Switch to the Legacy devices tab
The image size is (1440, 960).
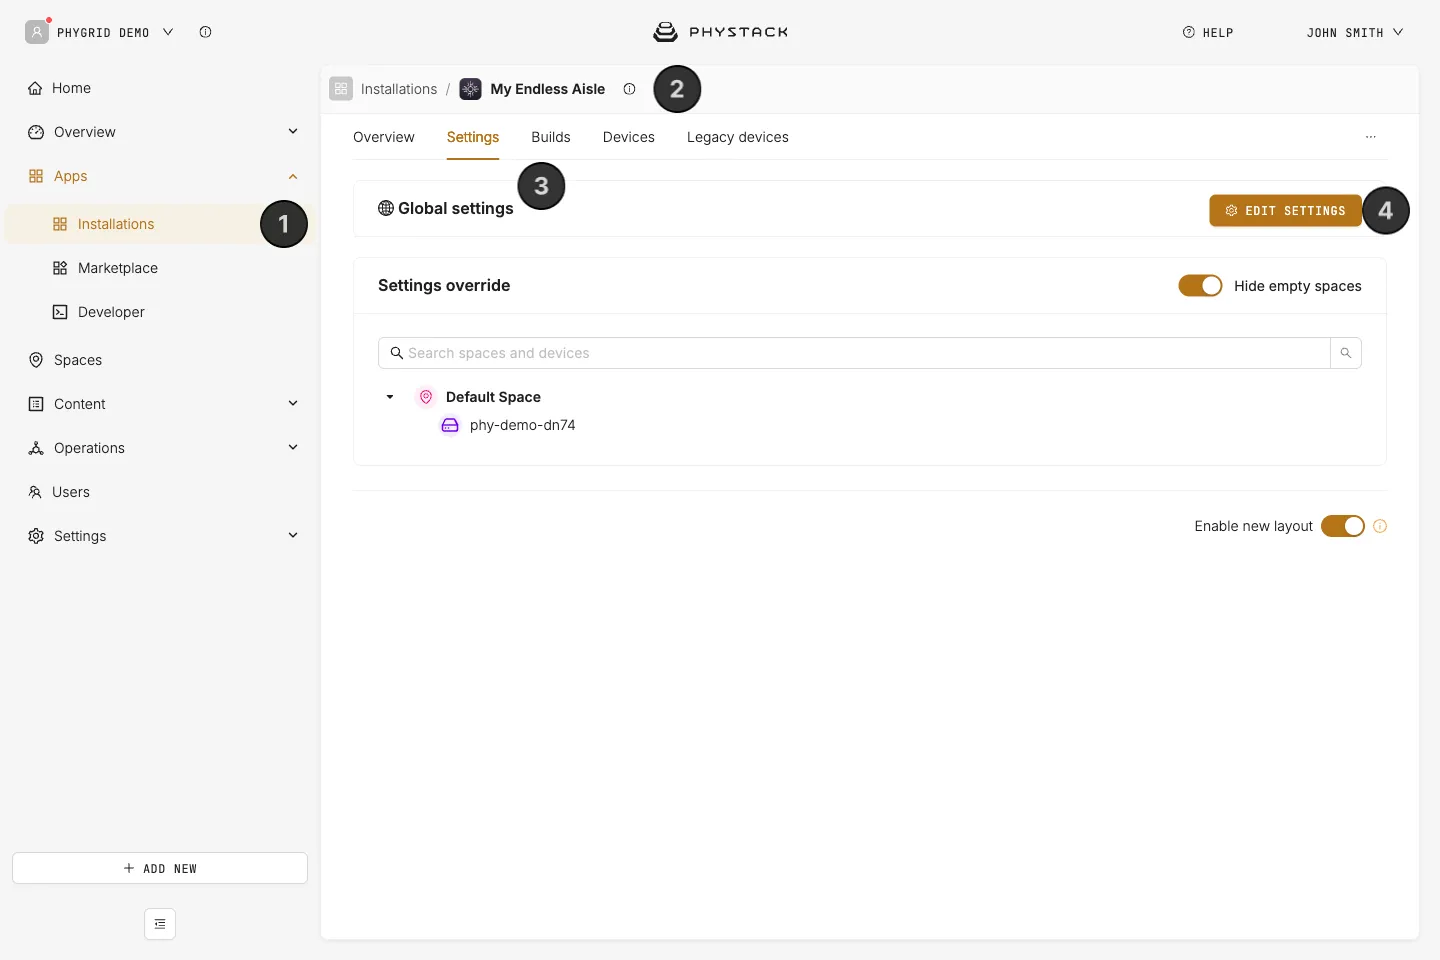click(738, 137)
